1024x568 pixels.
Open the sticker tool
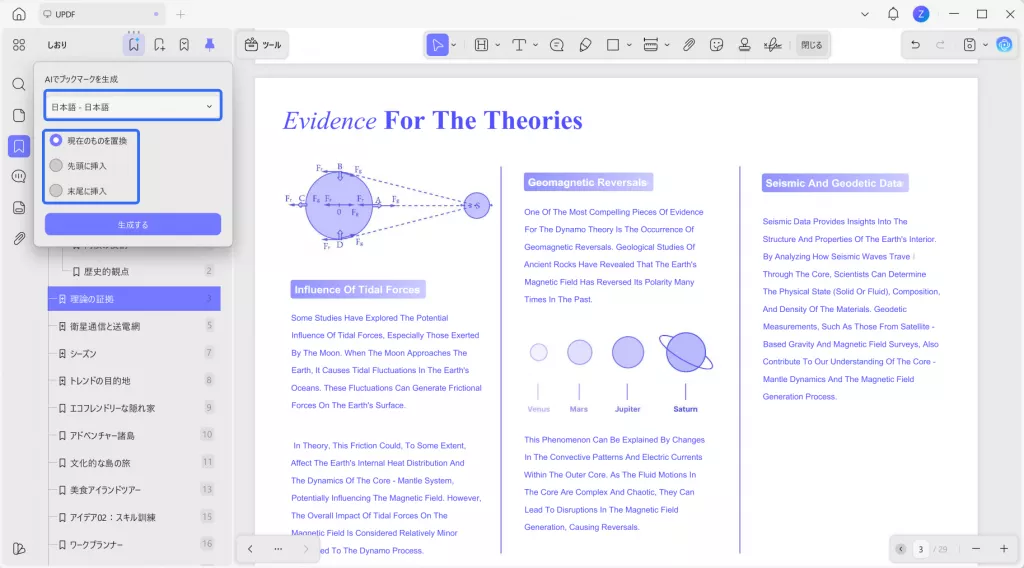tap(716, 45)
